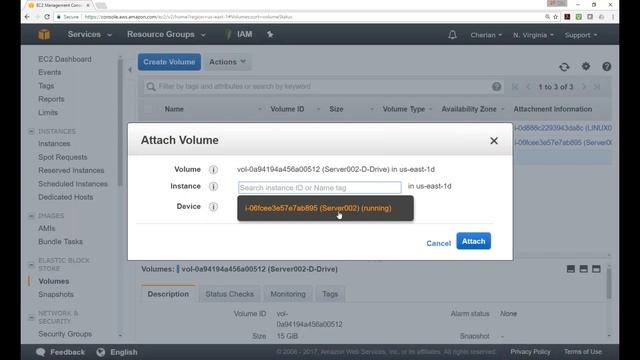
Task: Close the Attach Volume dialog
Action: pyautogui.click(x=494, y=141)
